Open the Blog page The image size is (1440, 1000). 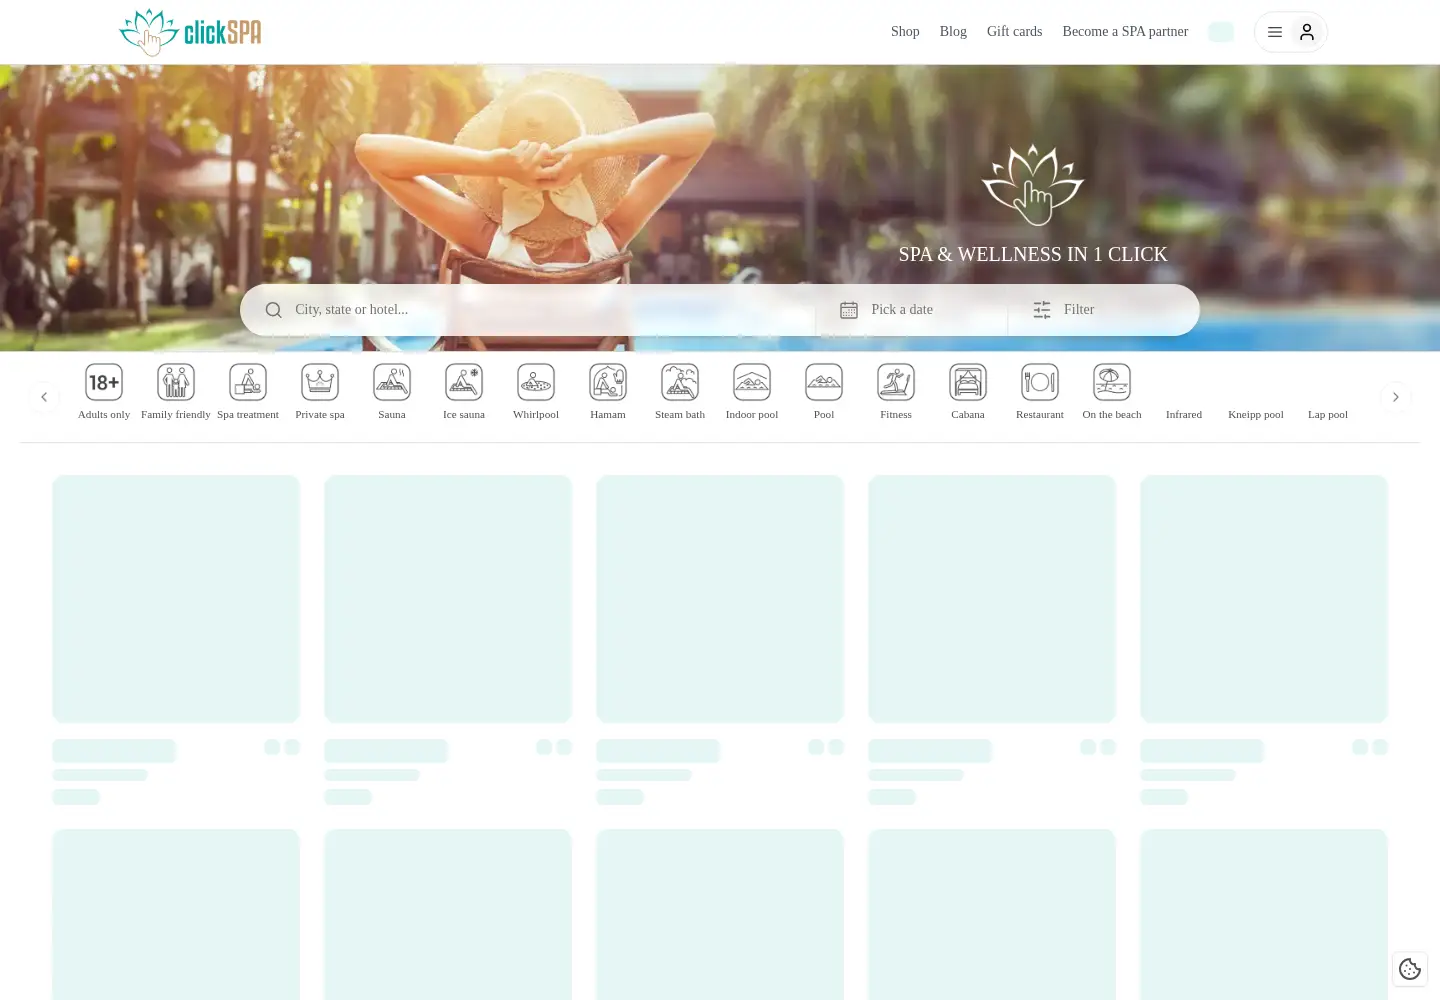953,32
